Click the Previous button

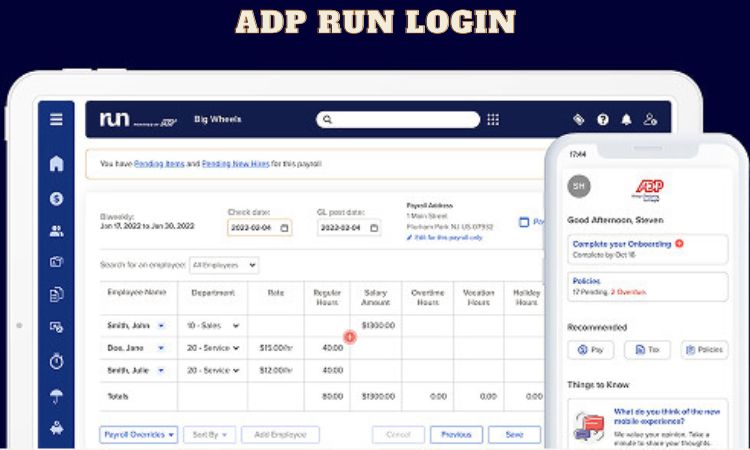(x=456, y=435)
